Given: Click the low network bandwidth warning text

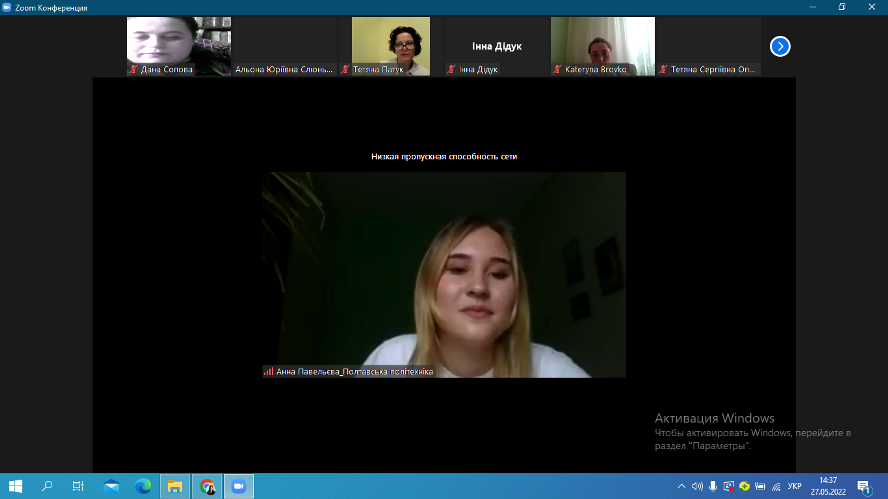Looking at the screenshot, I should [x=444, y=156].
